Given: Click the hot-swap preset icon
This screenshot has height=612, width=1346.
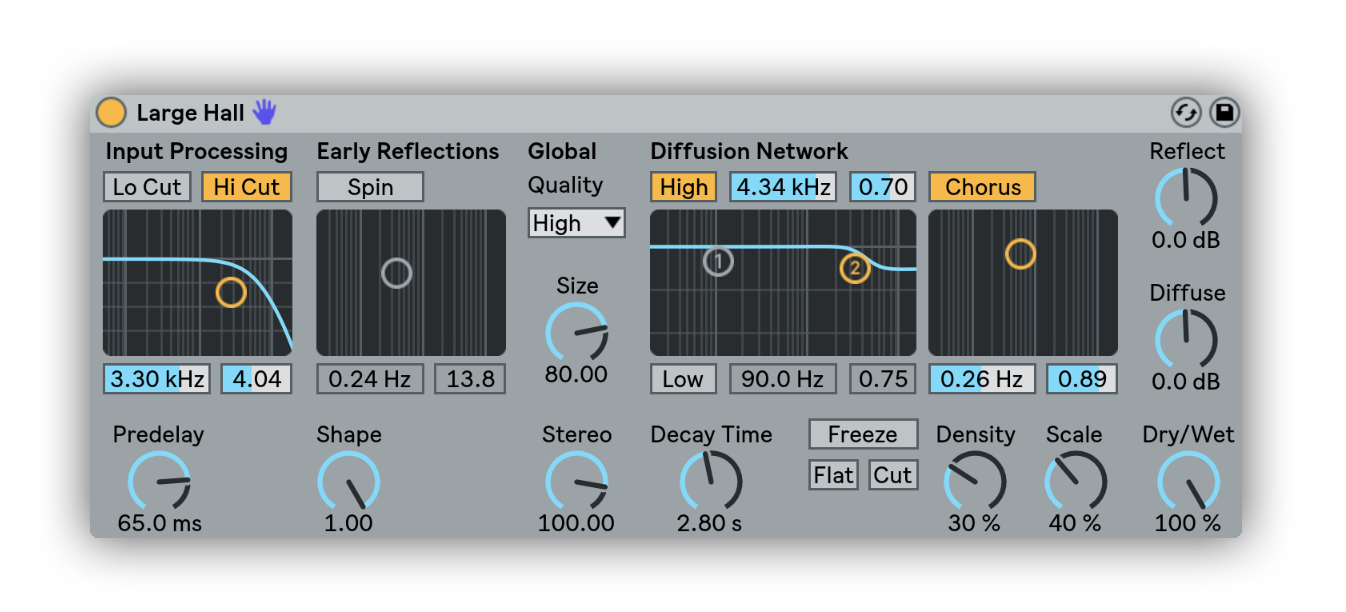Looking at the screenshot, I should tap(1185, 113).
